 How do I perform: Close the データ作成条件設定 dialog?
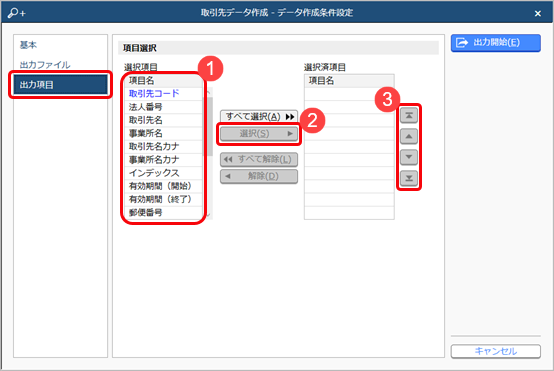[x=537, y=13]
